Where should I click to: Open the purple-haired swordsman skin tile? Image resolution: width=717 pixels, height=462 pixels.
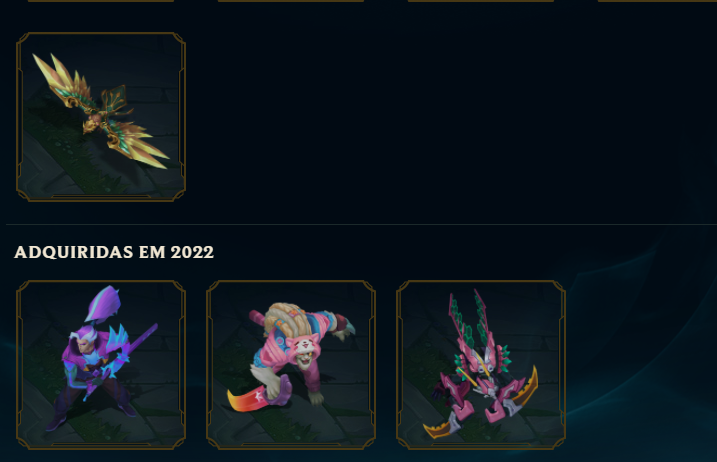(101, 365)
